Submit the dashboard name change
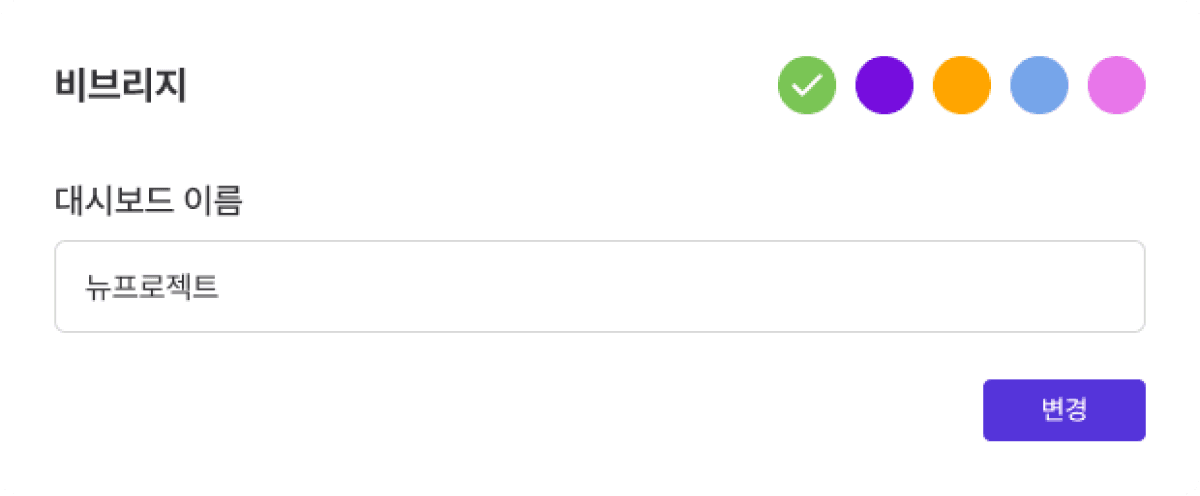1200x496 pixels. pos(1064,410)
